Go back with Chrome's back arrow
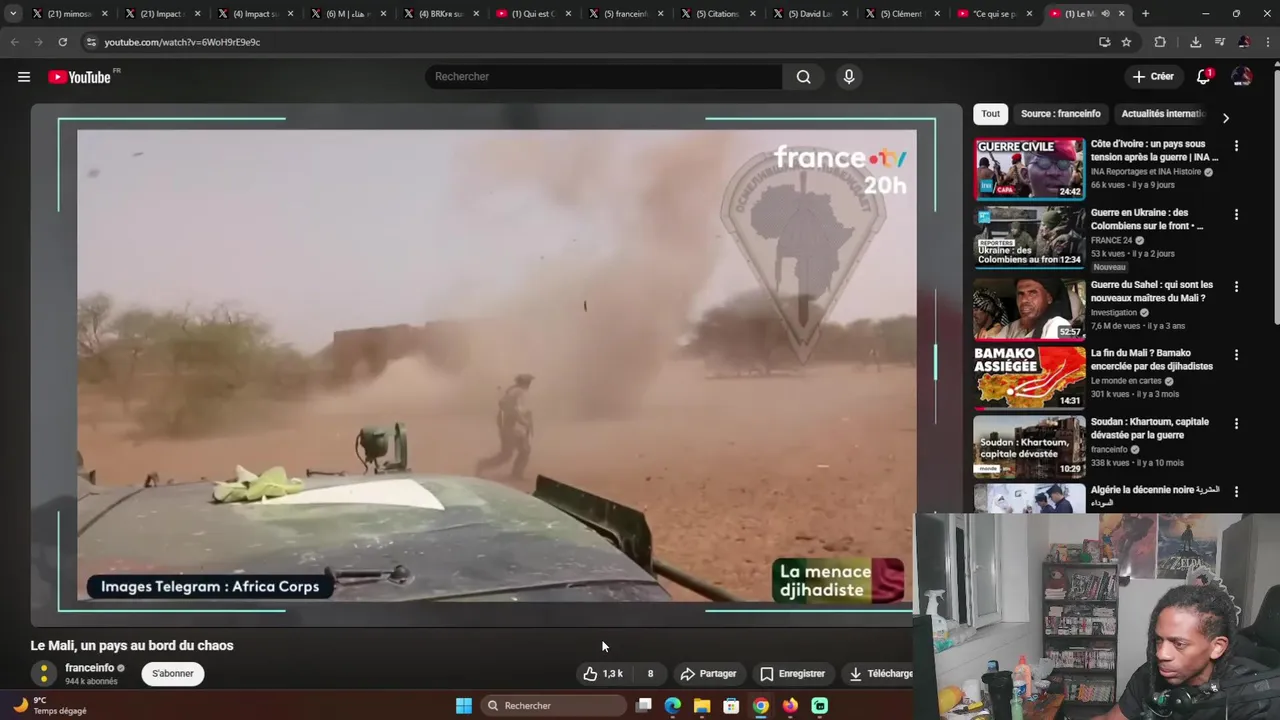This screenshot has width=1280, height=720. 14,42
